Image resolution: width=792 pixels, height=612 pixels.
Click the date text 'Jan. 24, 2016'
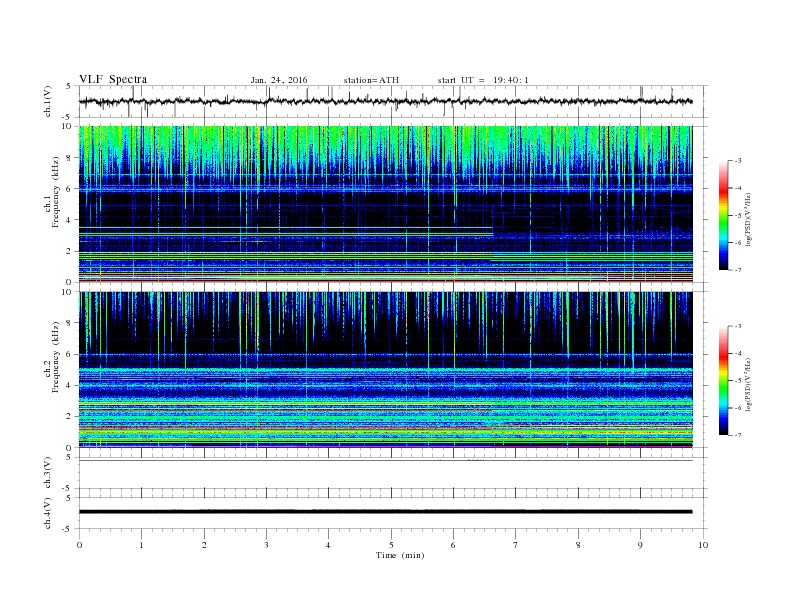coord(279,80)
